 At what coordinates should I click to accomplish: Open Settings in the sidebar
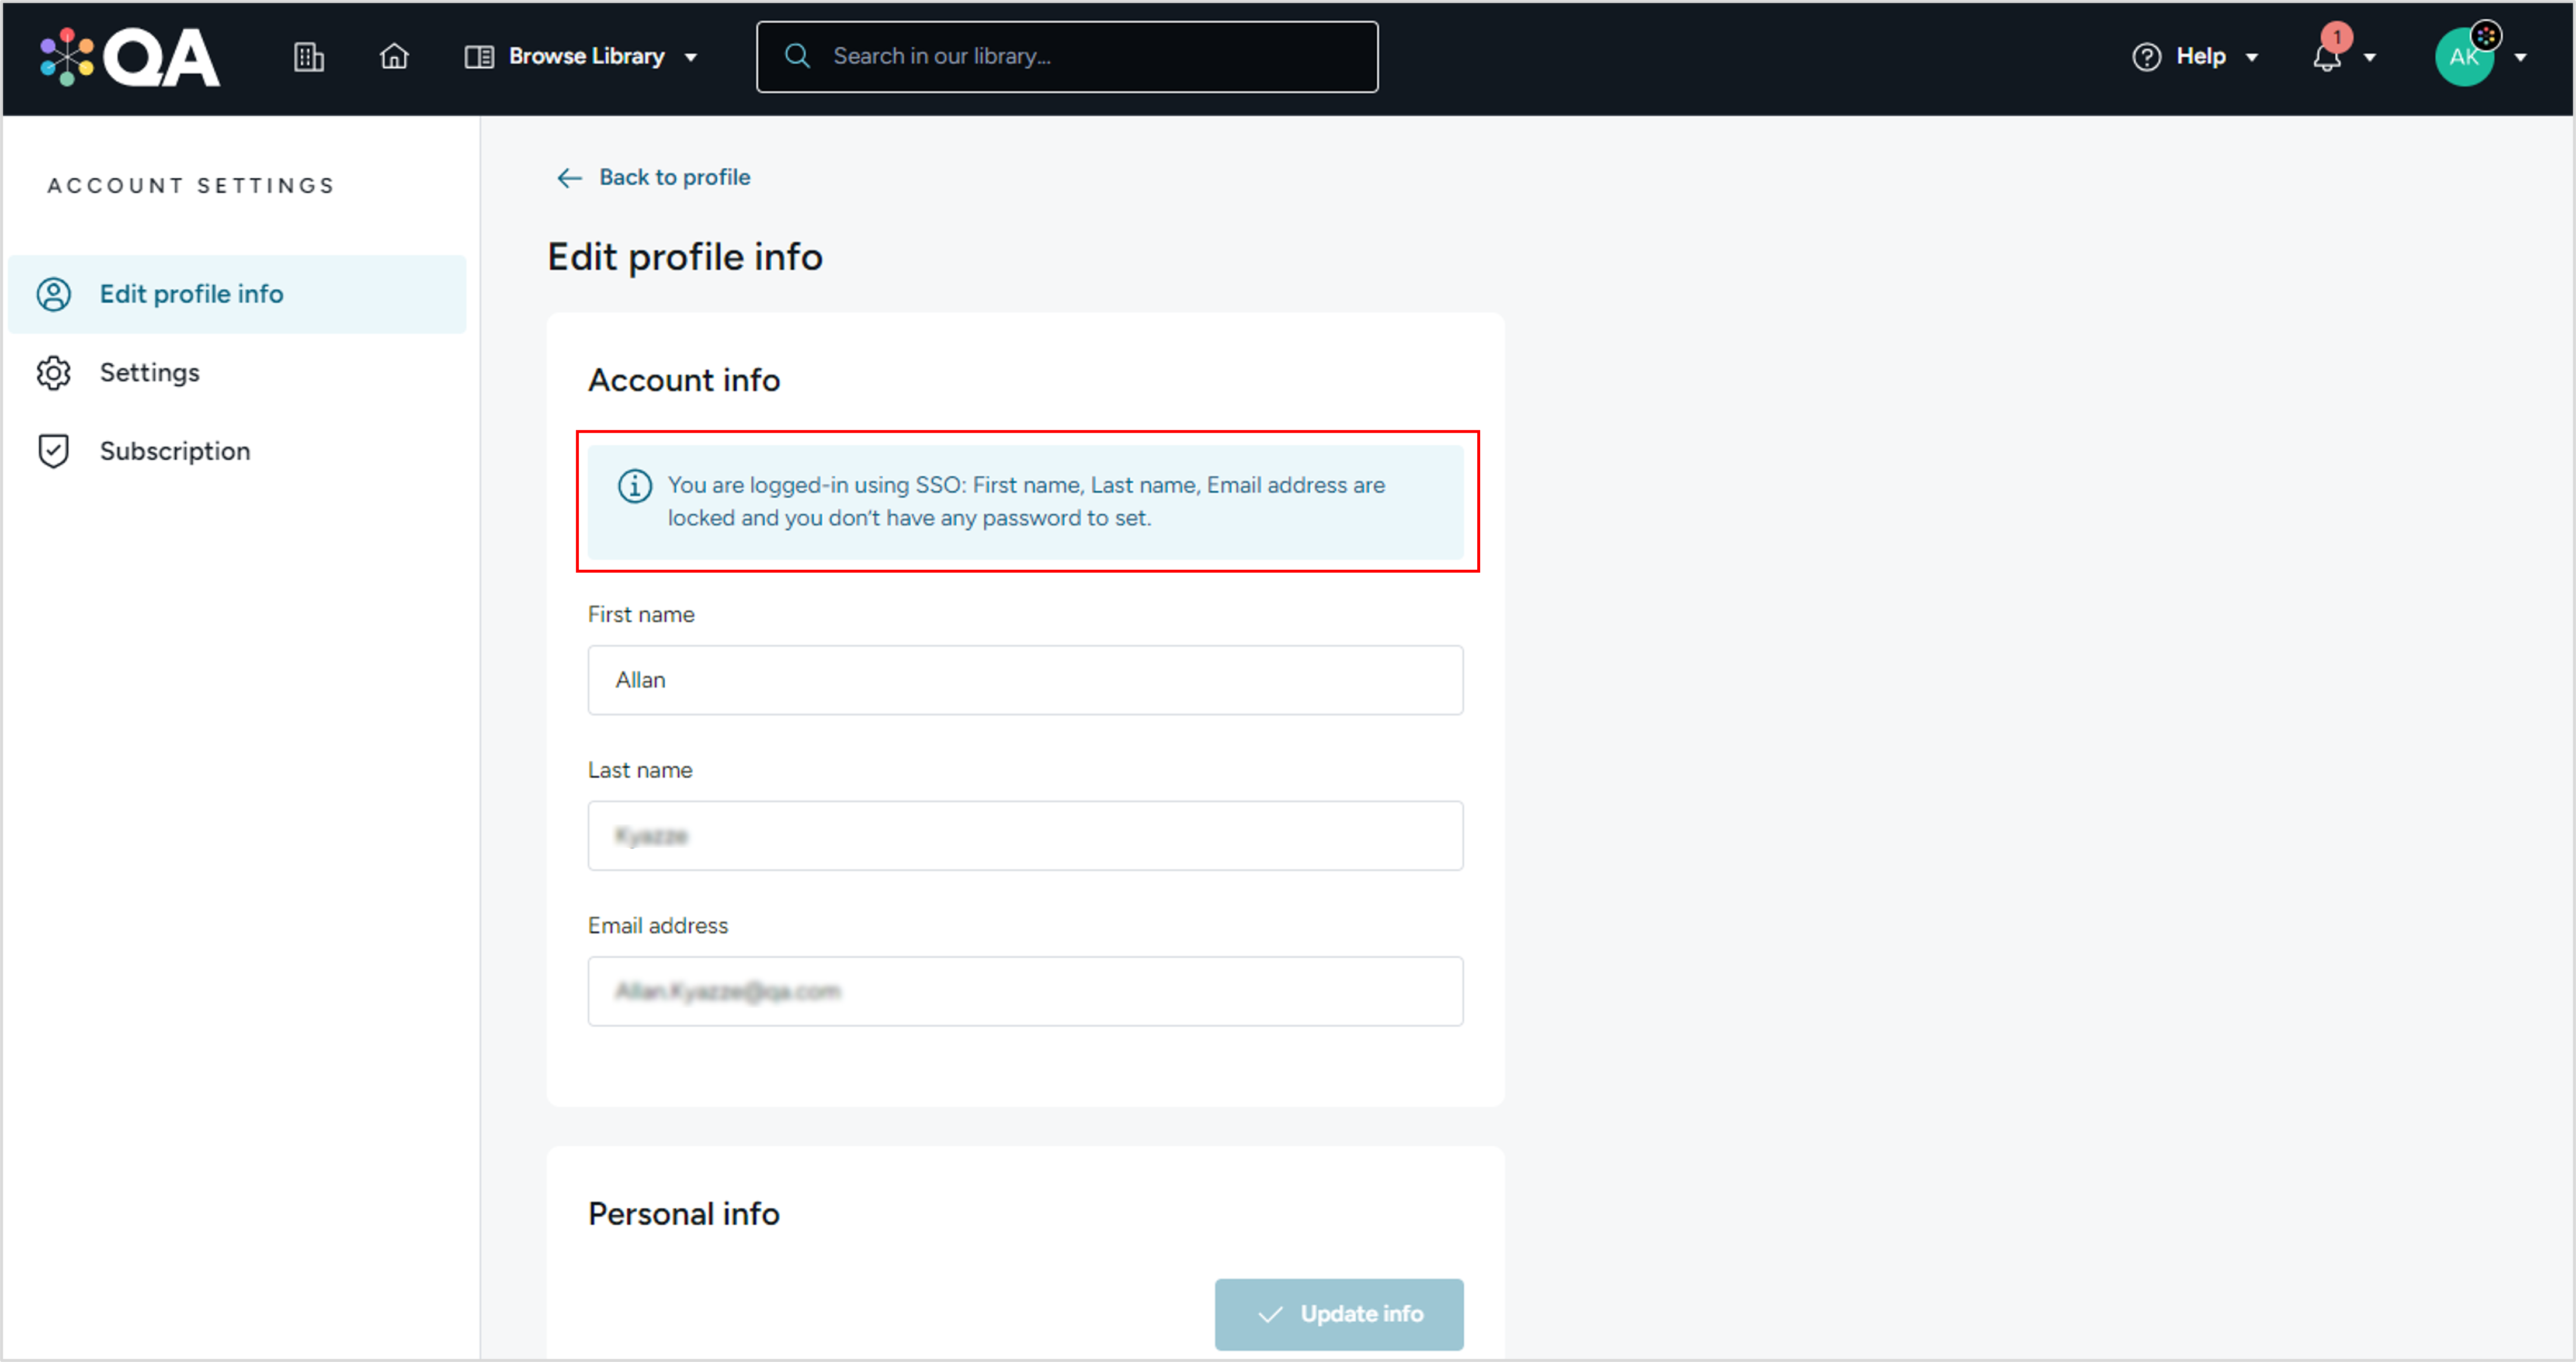(237, 373)
